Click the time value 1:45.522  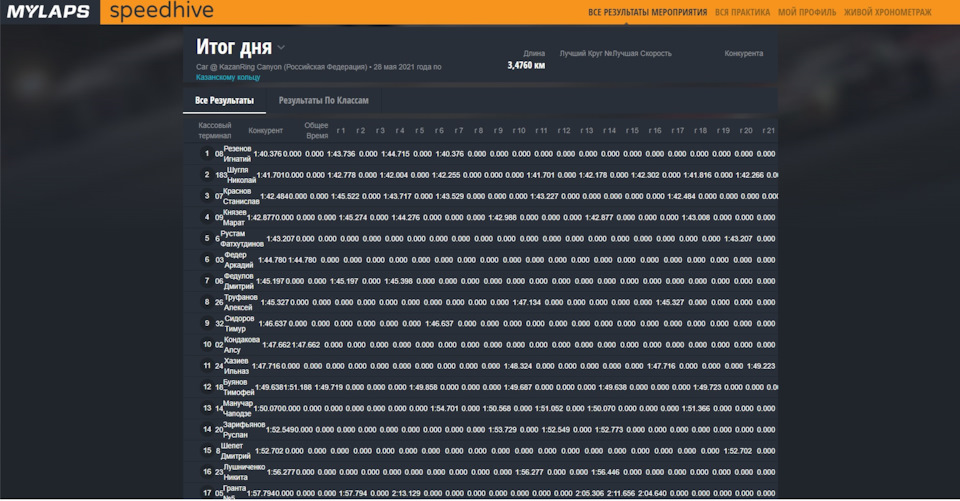click(345, 196)
